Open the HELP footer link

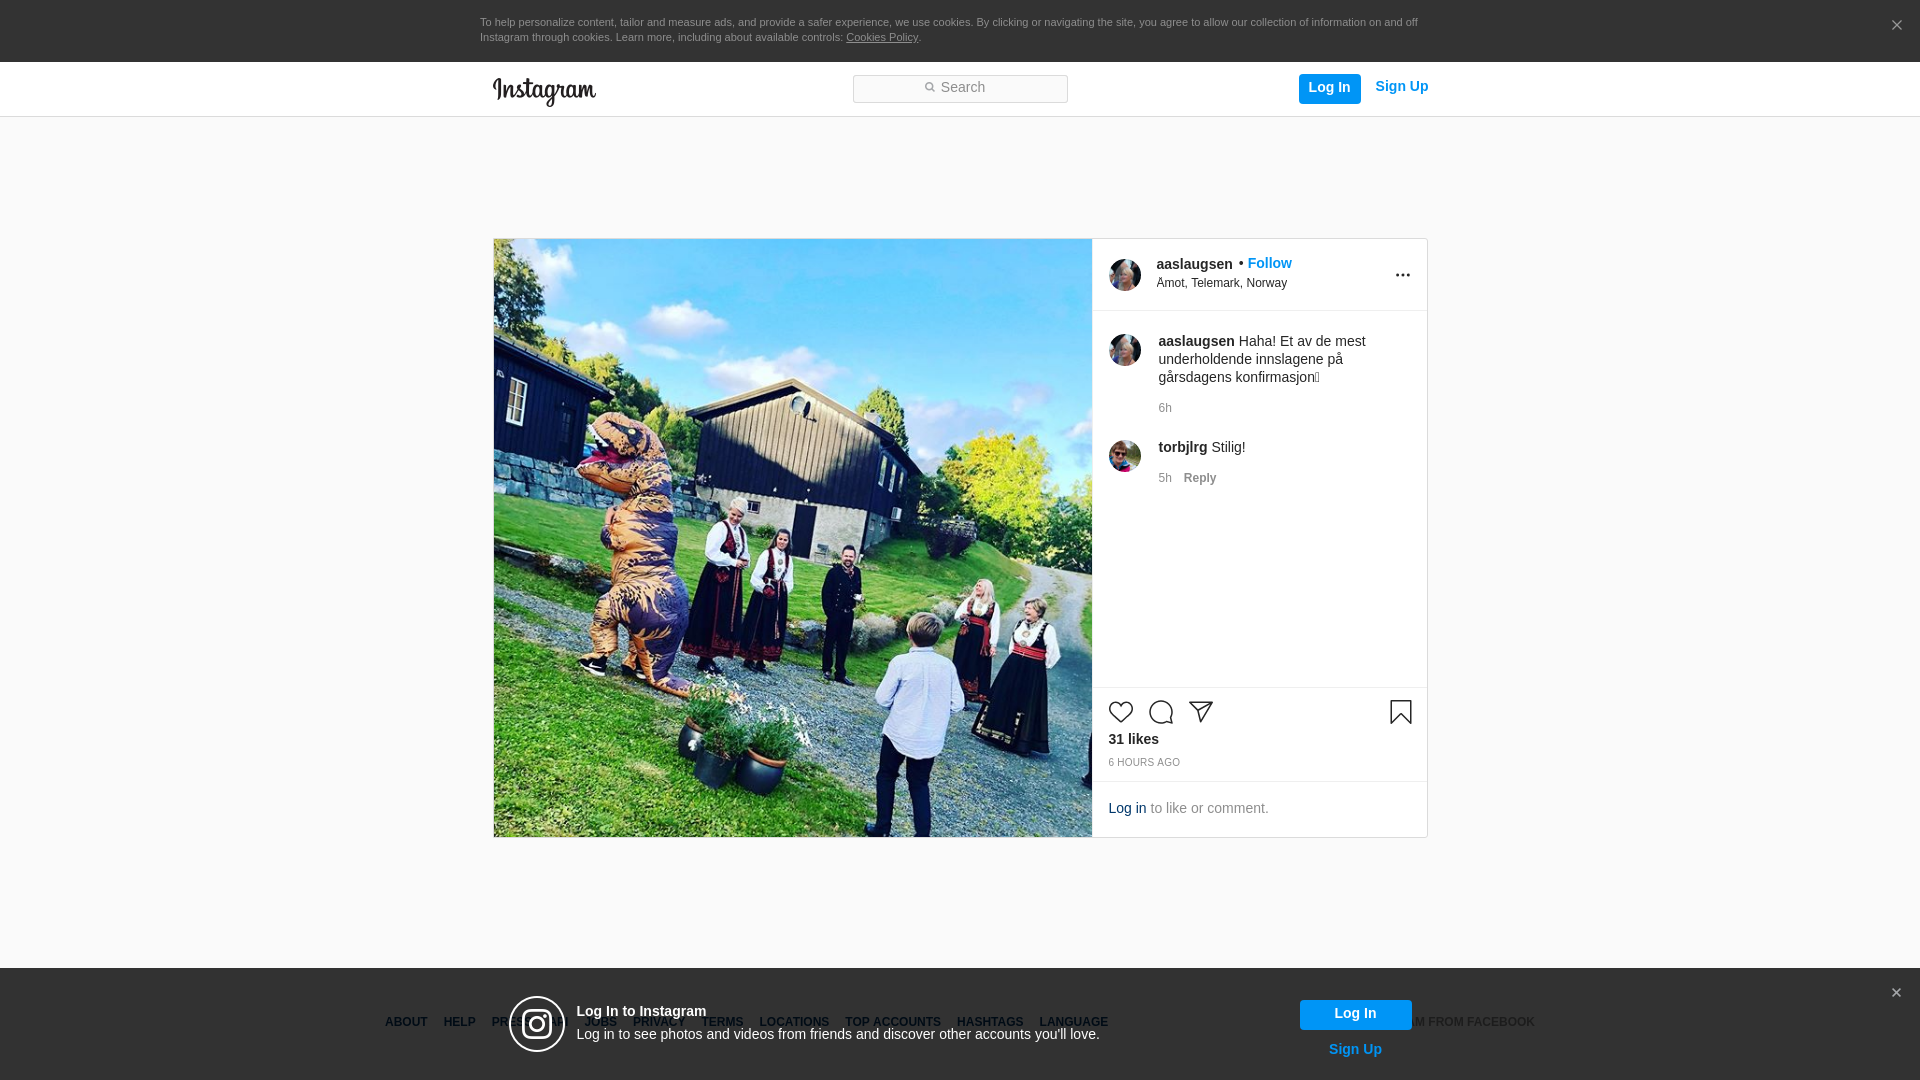click(459, 1022)
